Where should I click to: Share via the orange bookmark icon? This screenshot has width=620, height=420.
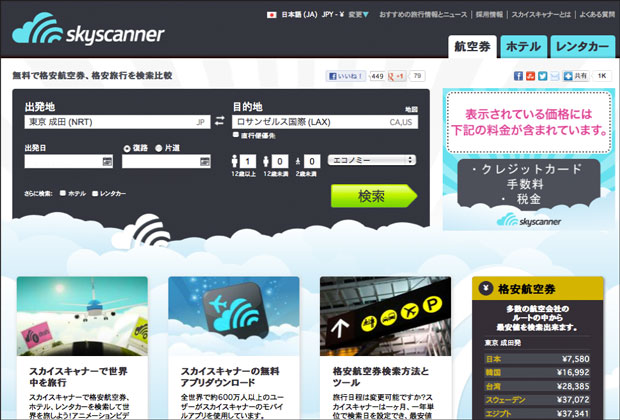coord(530,76)
